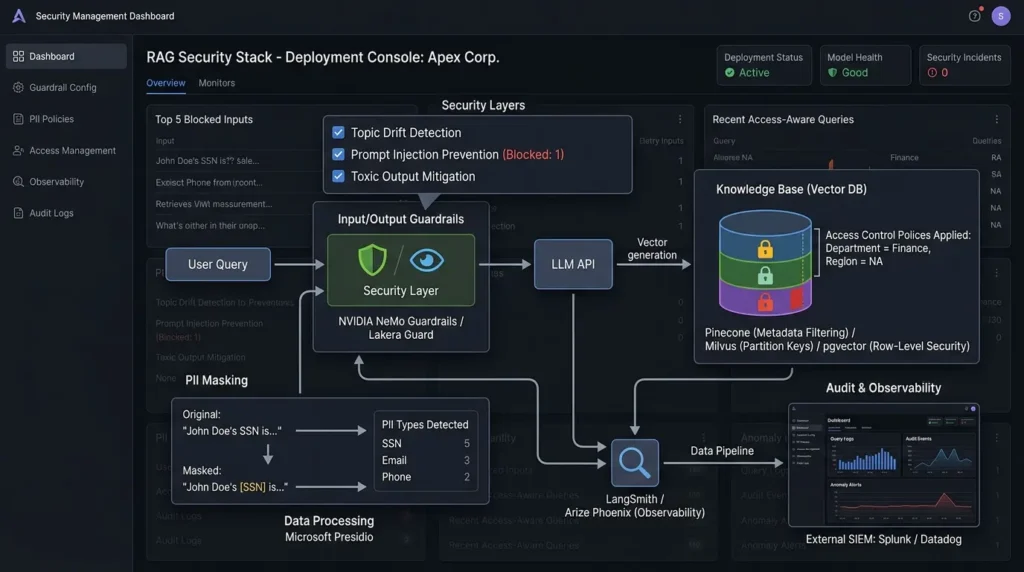Click the Dashboard grid icon in sidebar

pyautogui.click(x=18, y=56)
